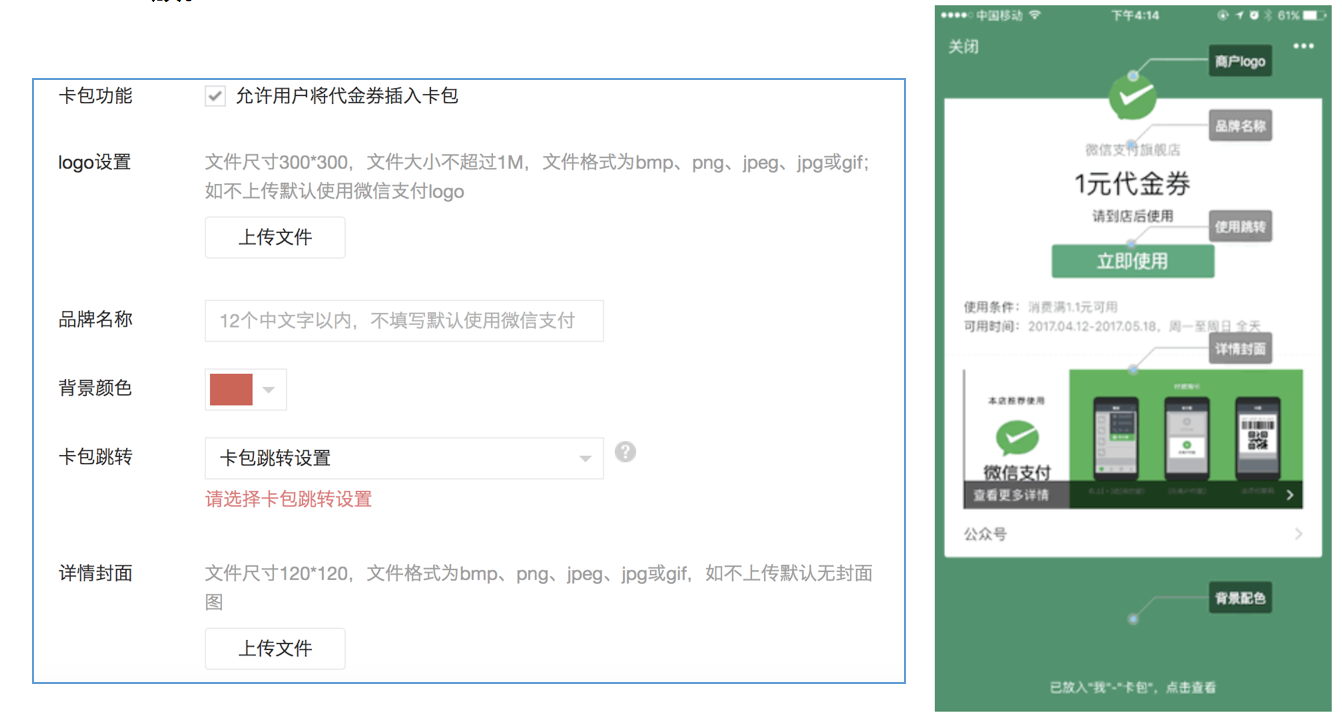Tap the three-dot more menu icon

[x=1302, y=47]
